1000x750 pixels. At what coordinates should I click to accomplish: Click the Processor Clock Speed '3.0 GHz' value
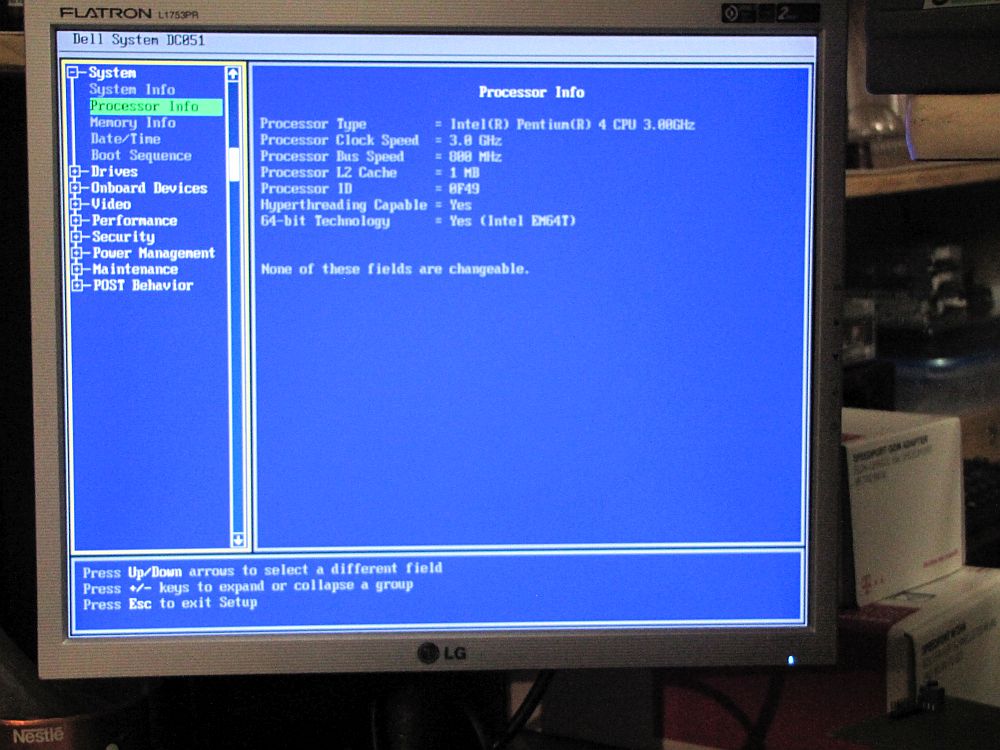pyautogui.click(x=475, y=140)
